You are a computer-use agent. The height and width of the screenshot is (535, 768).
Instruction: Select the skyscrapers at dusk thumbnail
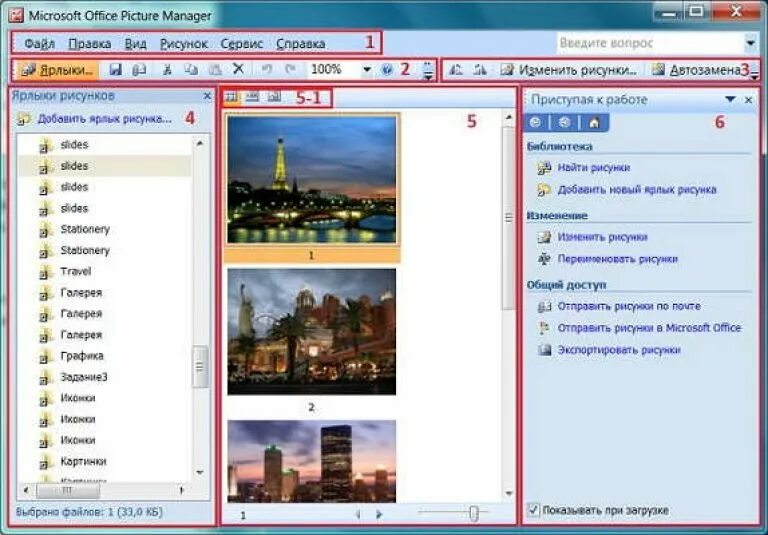coord(312,461)
